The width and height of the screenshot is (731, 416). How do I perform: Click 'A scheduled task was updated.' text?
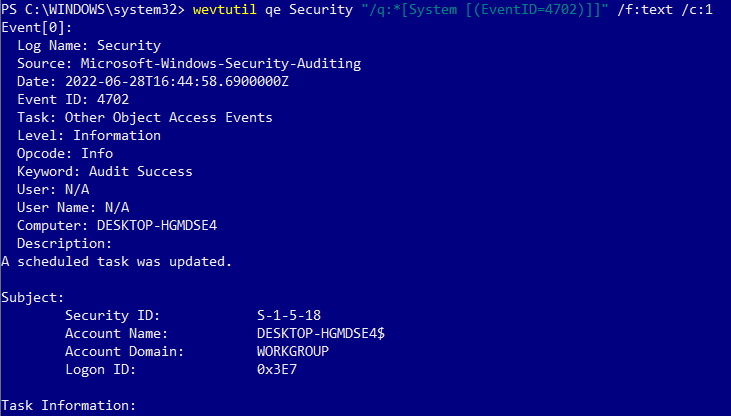point(117,262)
